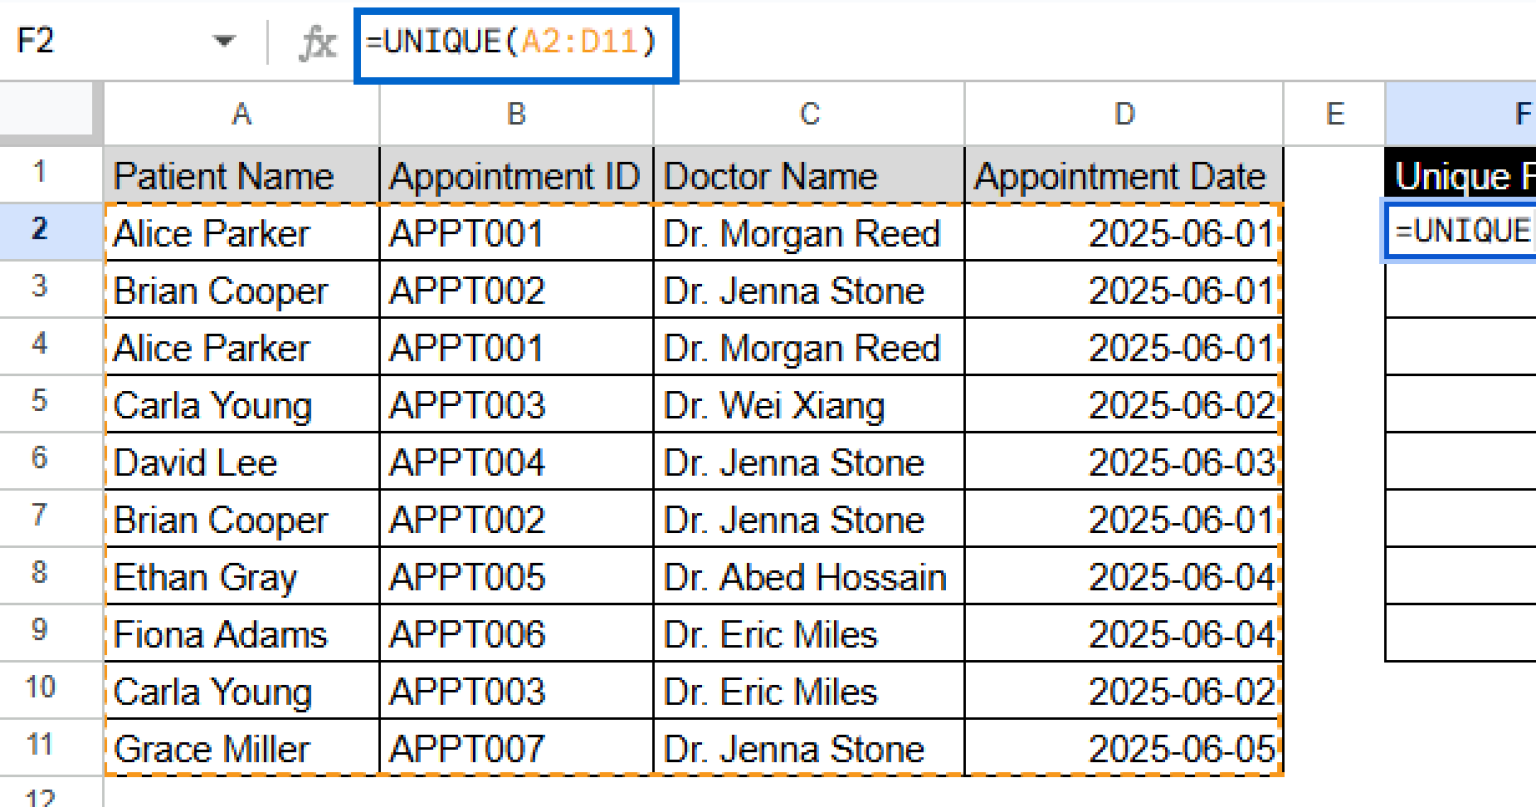Viewport: 1536px width, 807px height.
Task: Select column header E
Action: pos(1334,113)
